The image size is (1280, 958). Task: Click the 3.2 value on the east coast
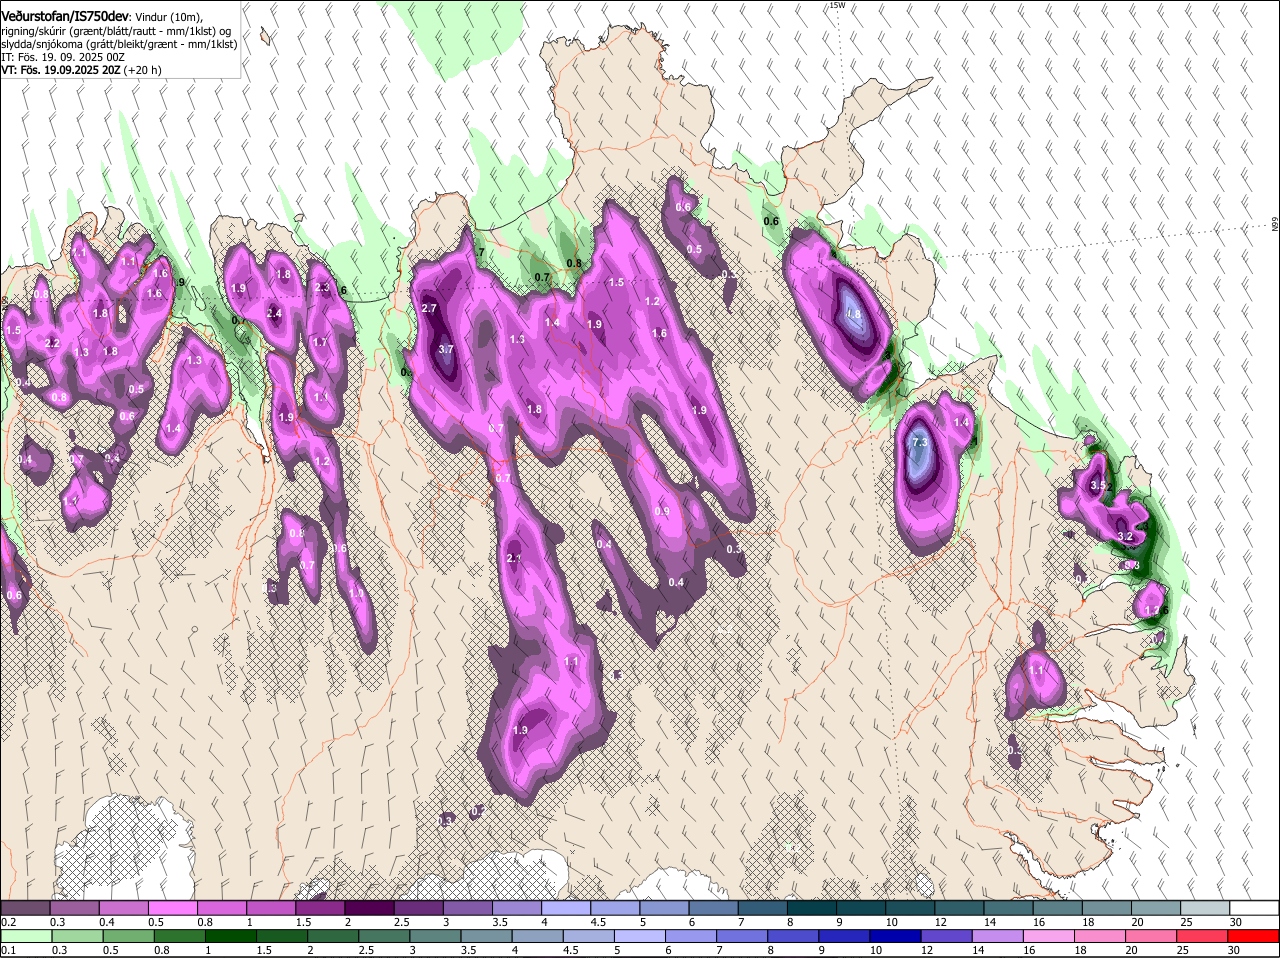[x=1125, y=536]
